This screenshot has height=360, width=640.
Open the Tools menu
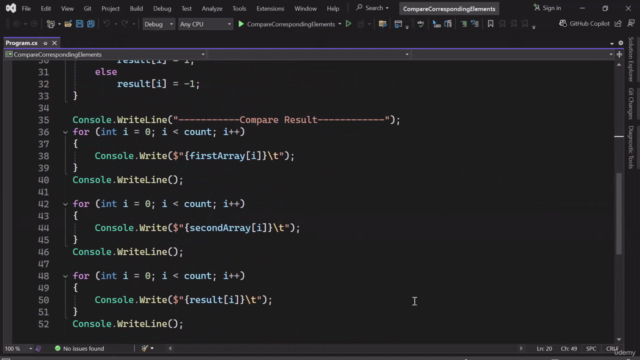point(239,8)
